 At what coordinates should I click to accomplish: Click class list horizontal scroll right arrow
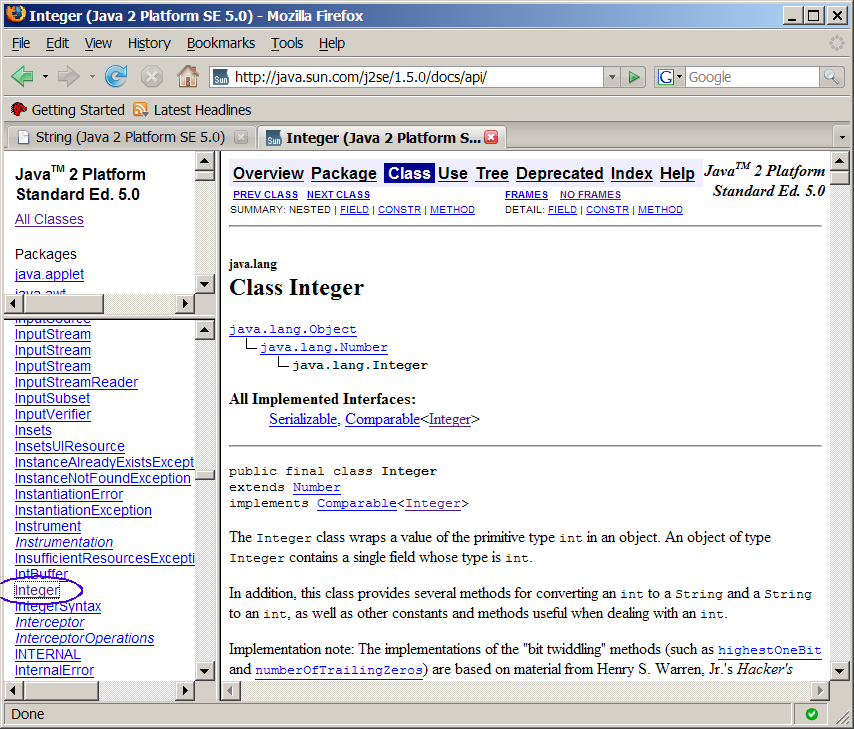pos(185,691)
